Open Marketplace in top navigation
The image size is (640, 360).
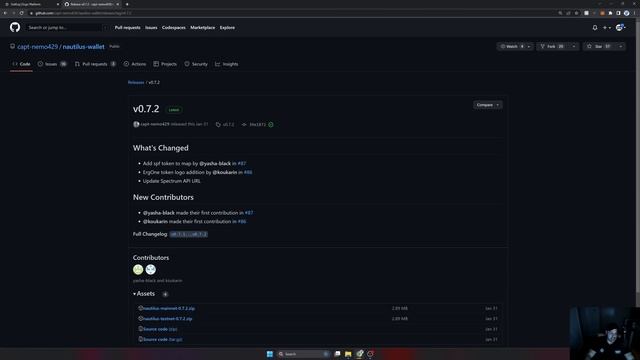click(202, 27)
